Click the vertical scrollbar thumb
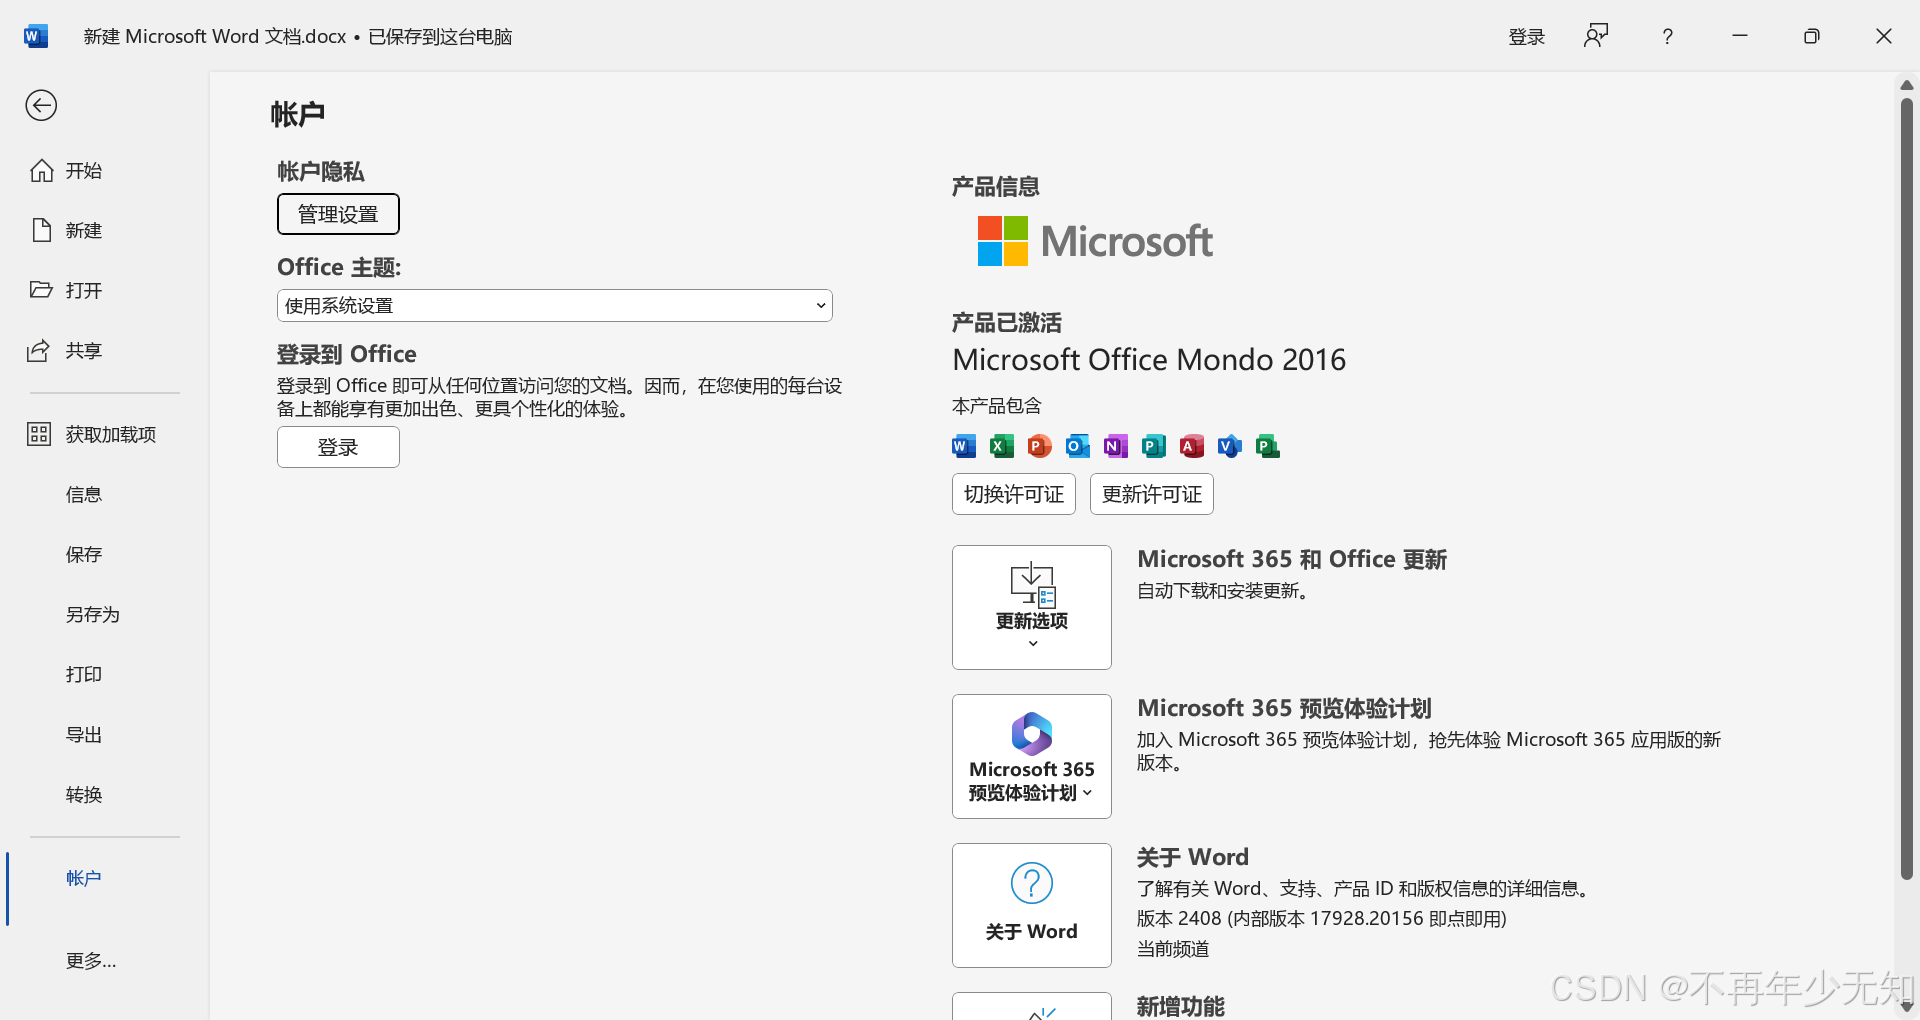Screen dimensions: 1920x1020 [1907, 488]
